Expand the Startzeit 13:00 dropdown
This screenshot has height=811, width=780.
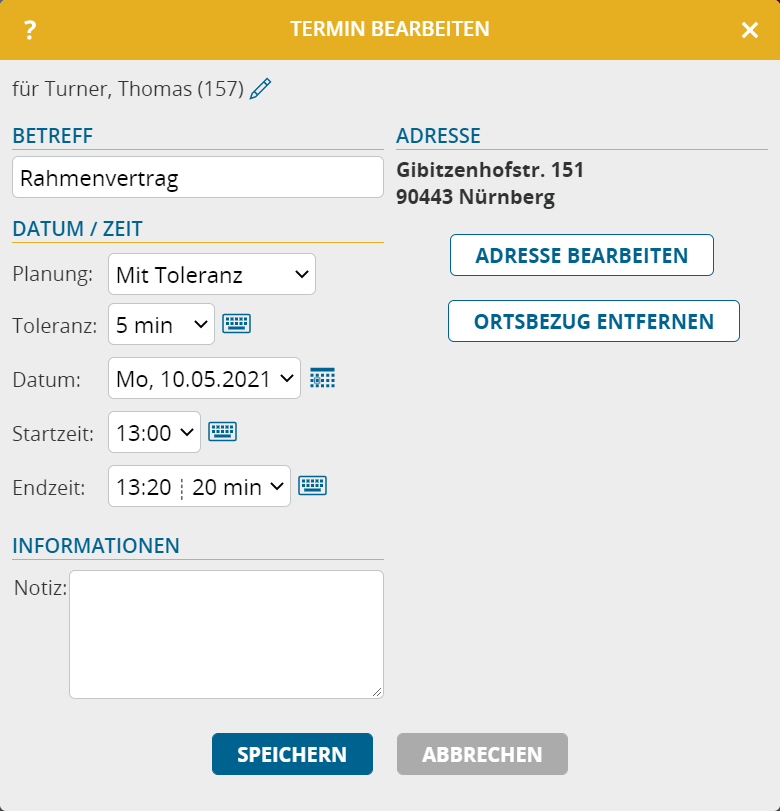154,432
